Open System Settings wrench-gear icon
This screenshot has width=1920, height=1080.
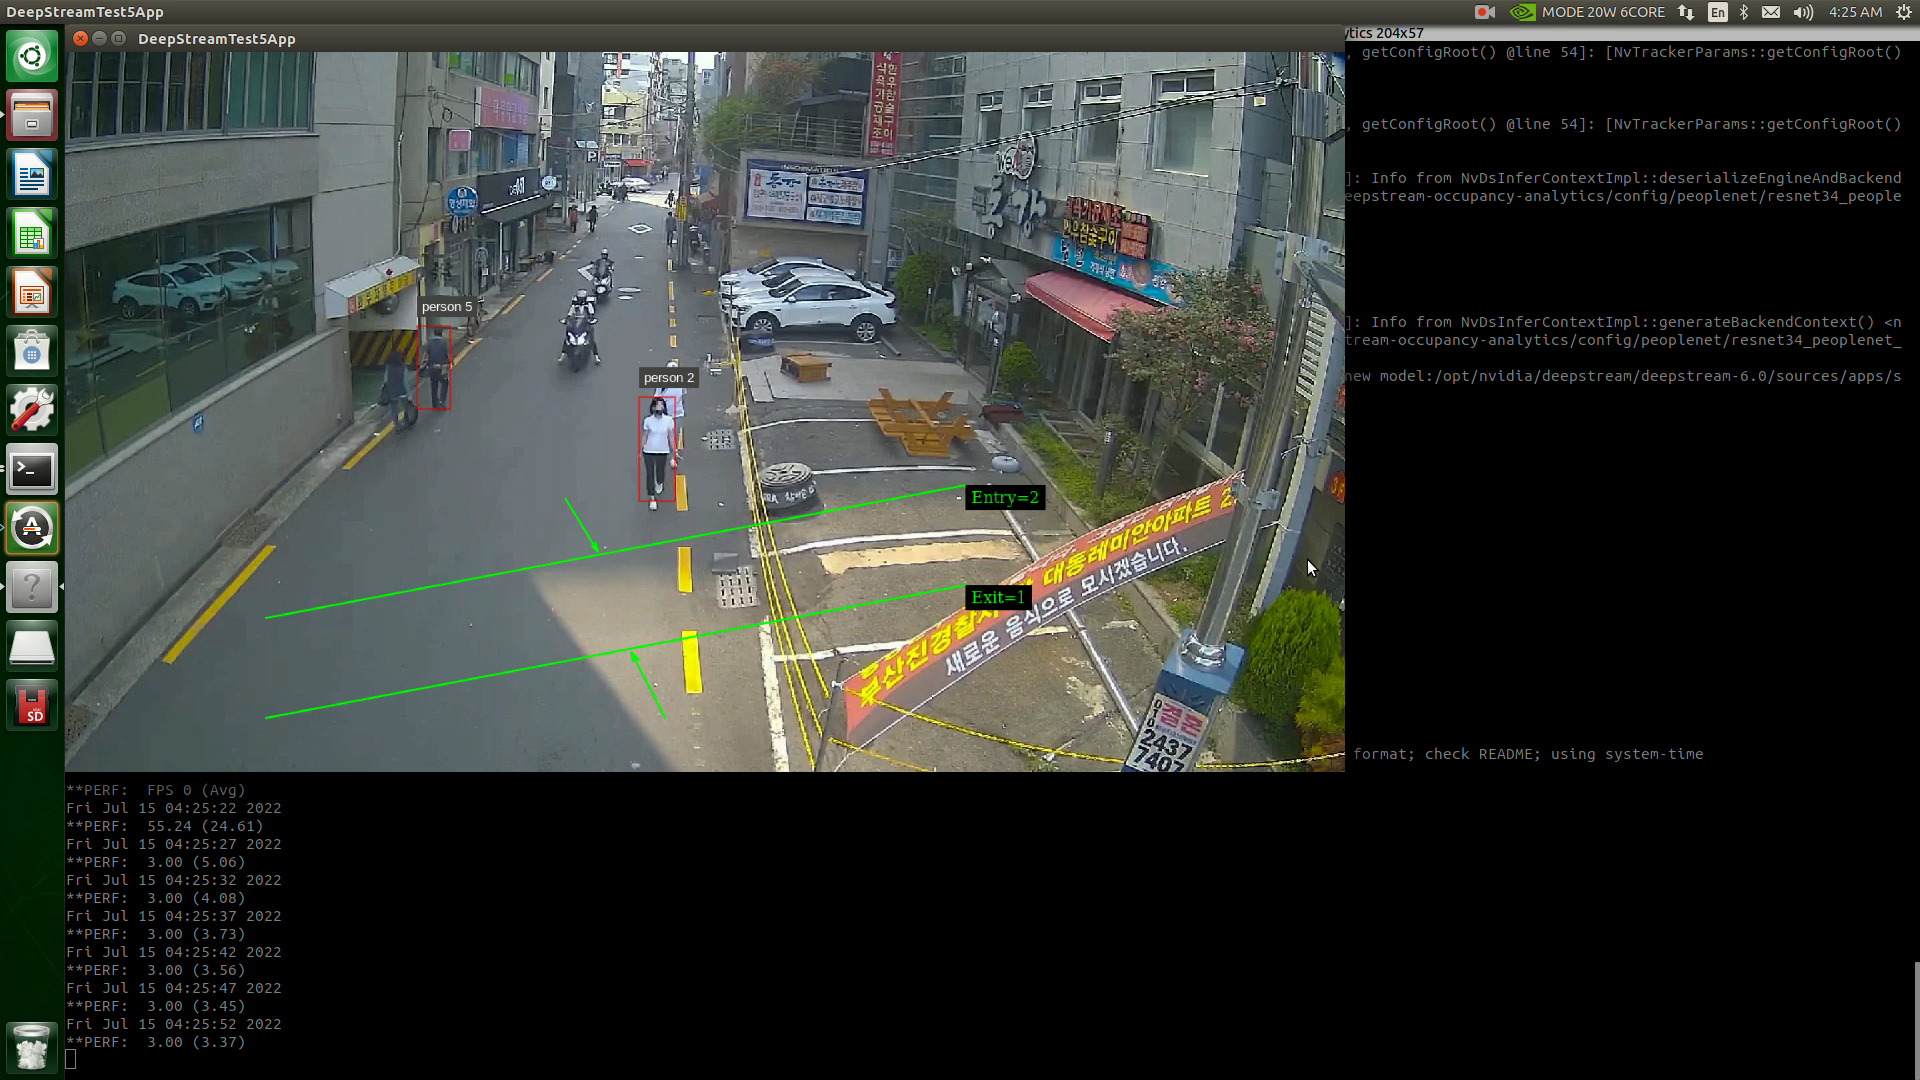(x=32, y=411)
